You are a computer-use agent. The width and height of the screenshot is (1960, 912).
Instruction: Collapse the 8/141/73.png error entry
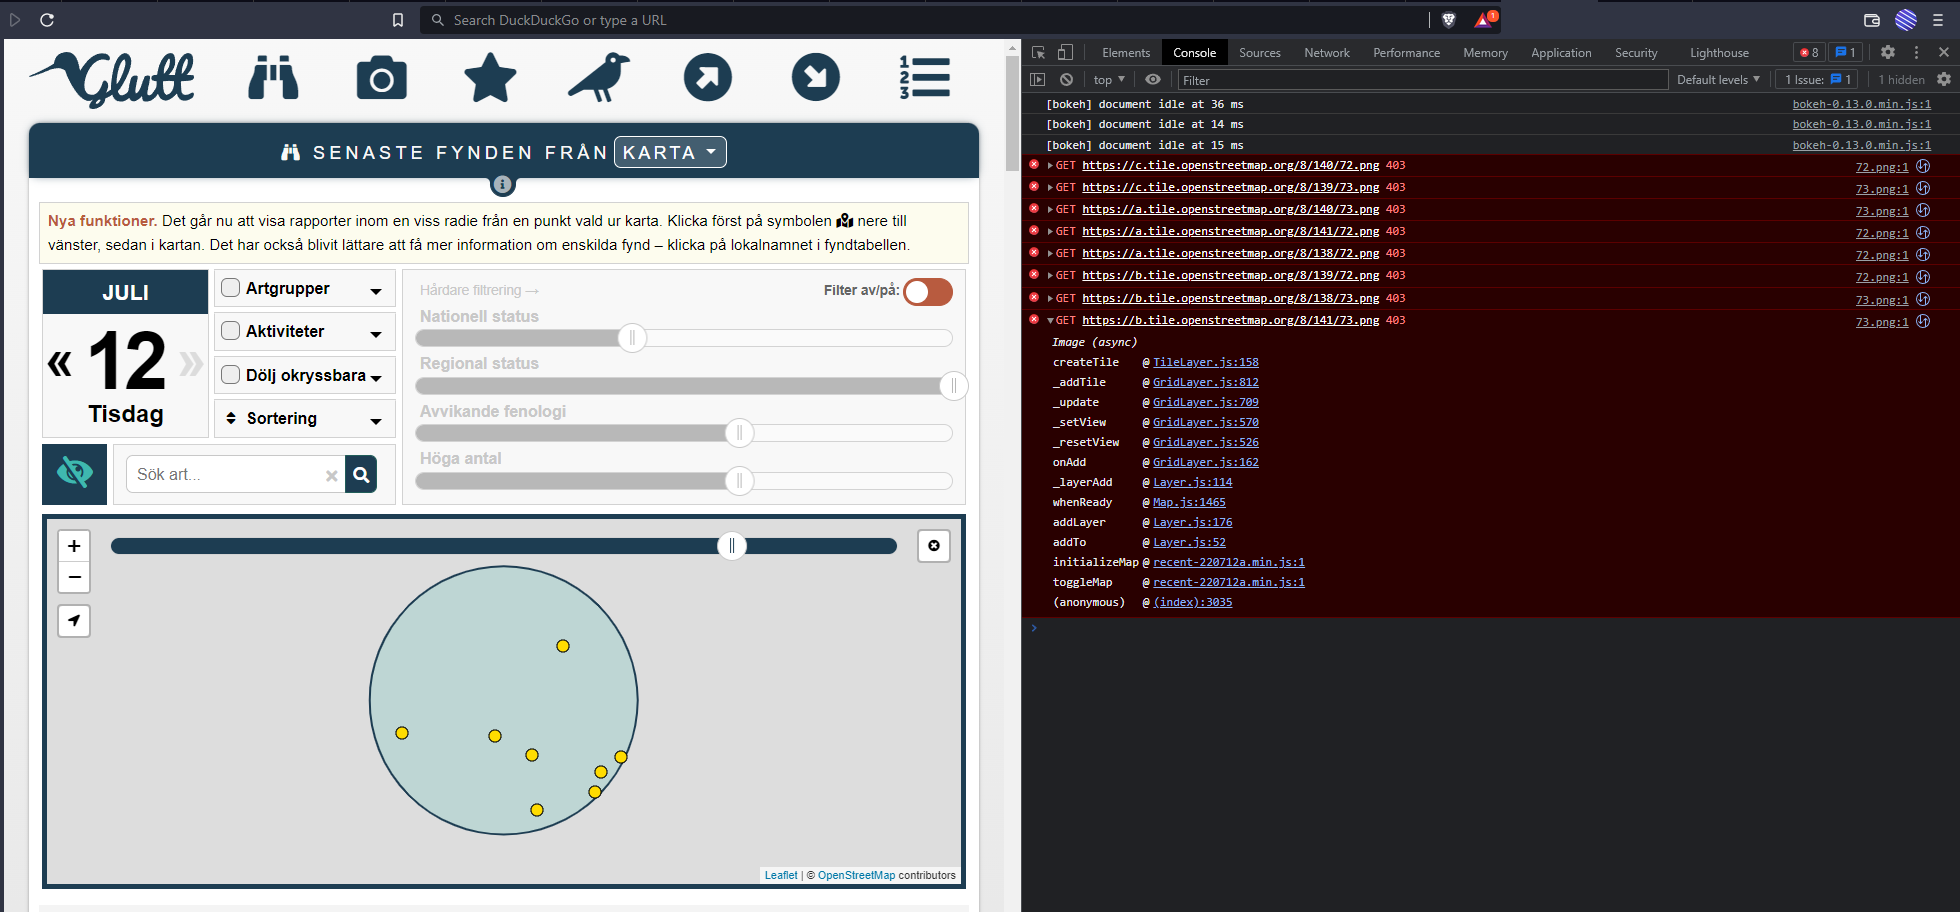[1050, 321]
